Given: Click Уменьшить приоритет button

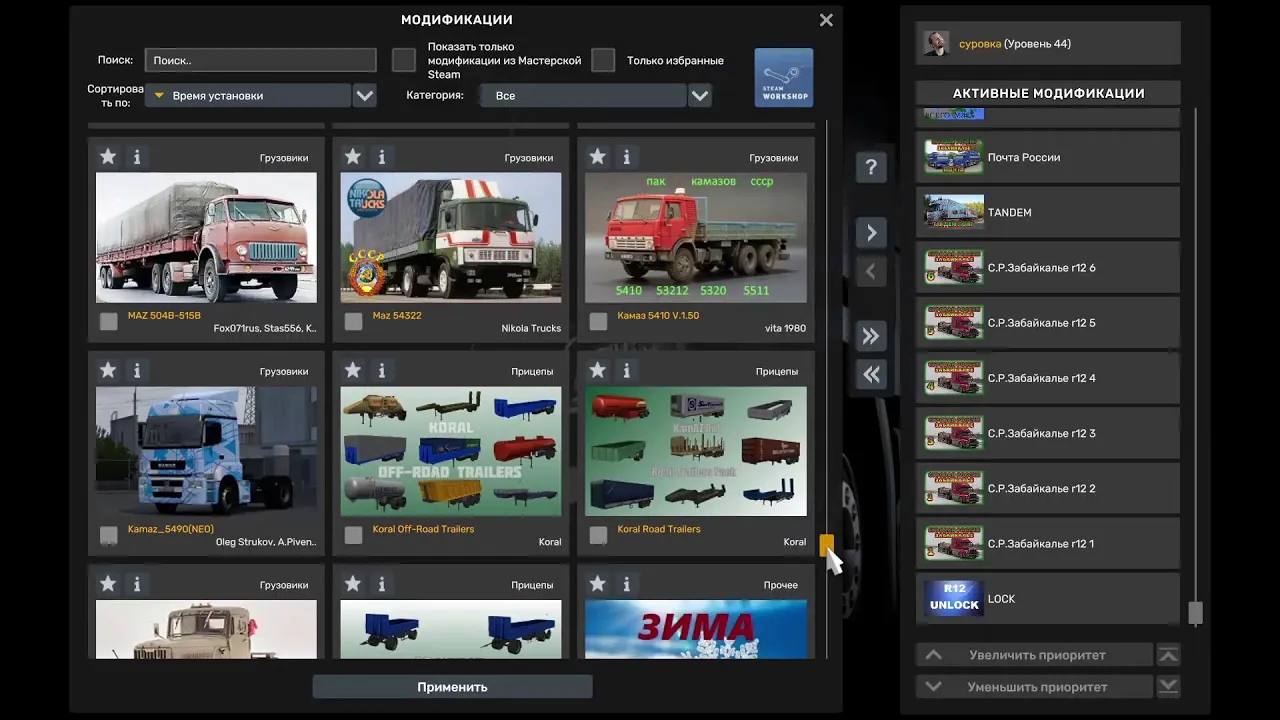Looking at the screenshot, I should (1035, 687).
